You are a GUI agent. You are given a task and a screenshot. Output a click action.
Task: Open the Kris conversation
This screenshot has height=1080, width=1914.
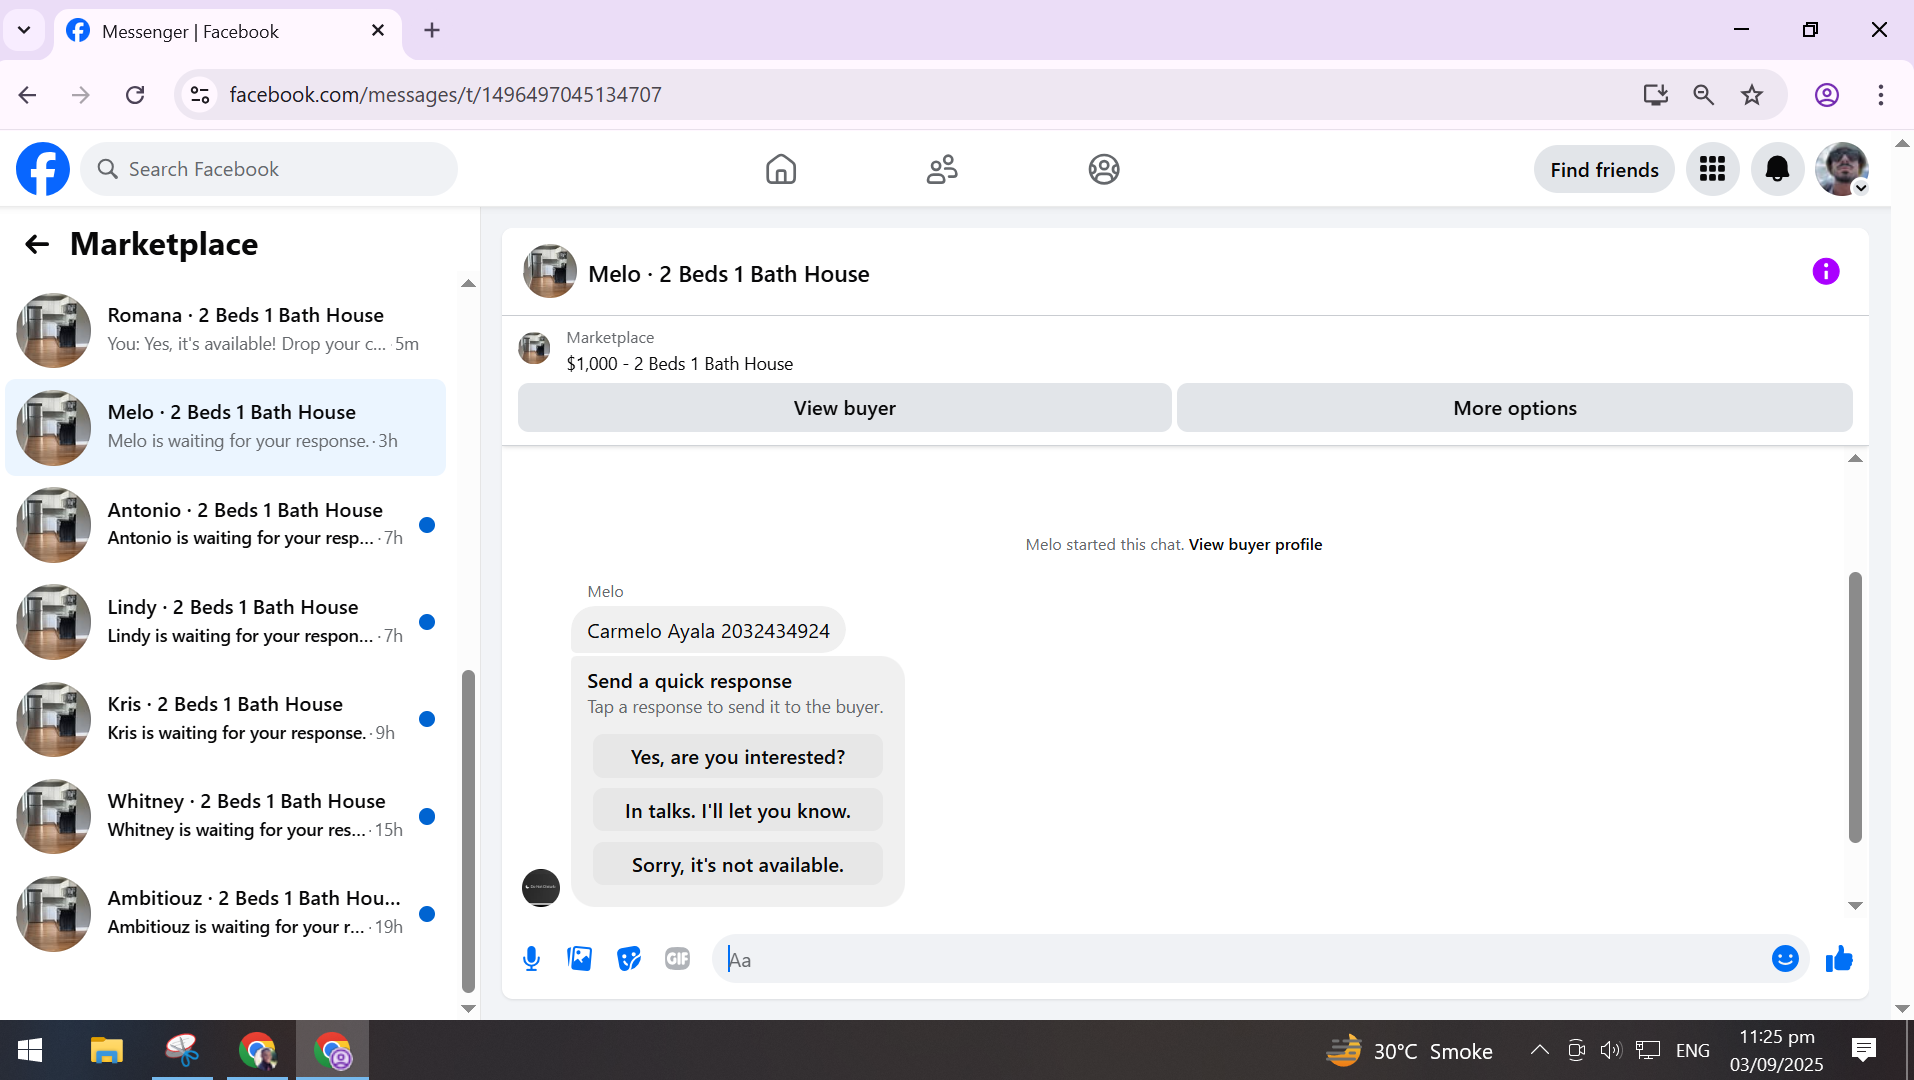tap(226, 719)
